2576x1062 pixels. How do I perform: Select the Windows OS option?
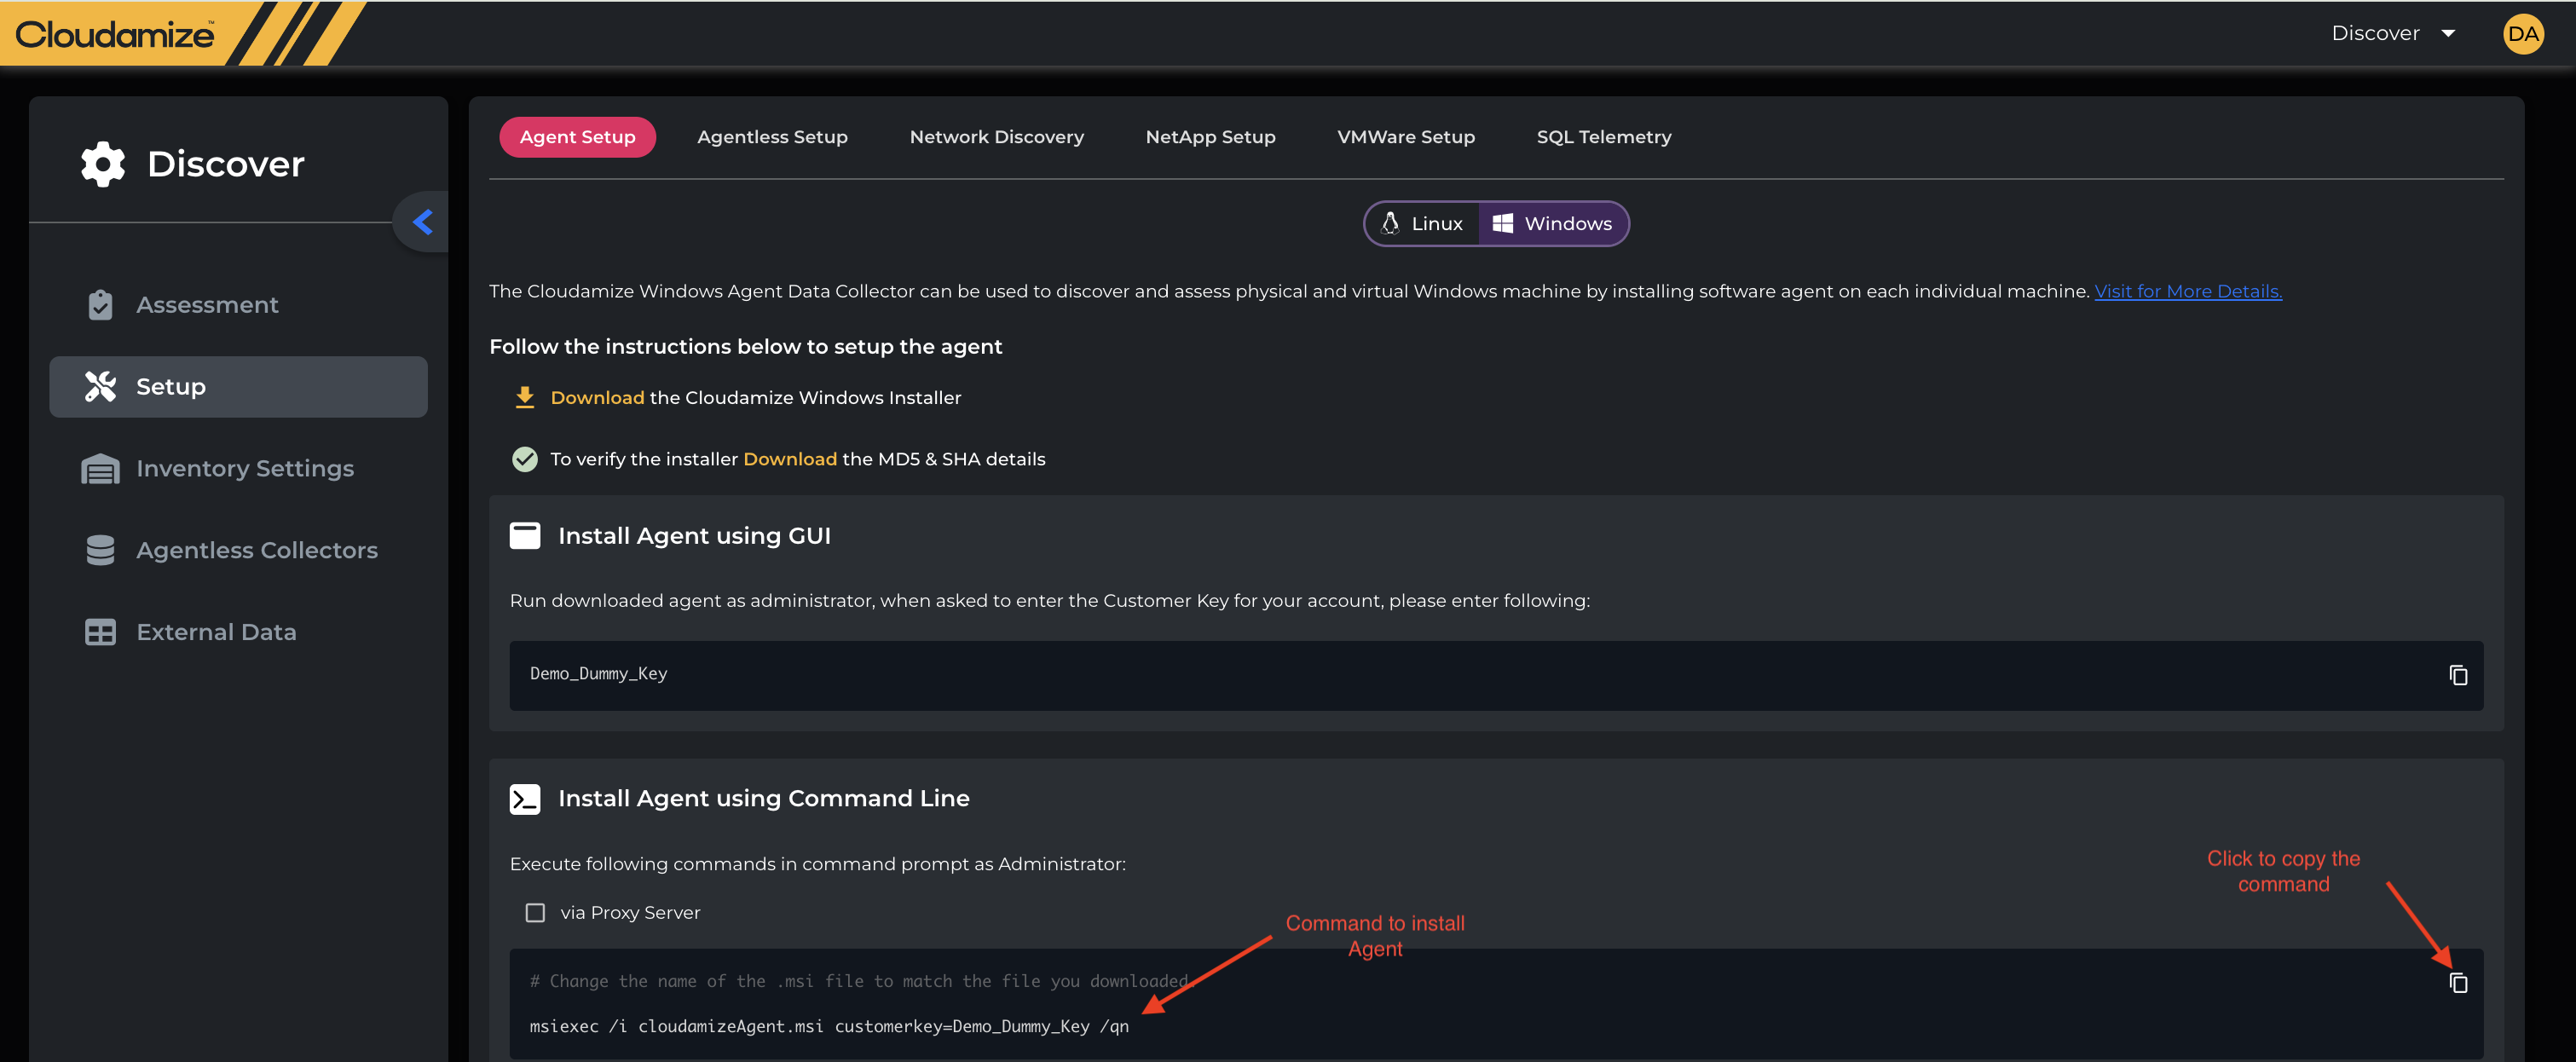(1552, 224)
